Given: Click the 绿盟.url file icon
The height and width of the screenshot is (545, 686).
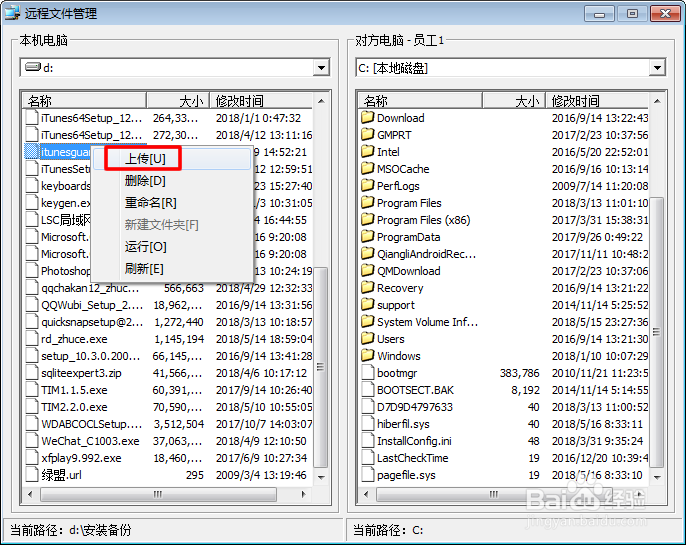Looking at the screenshot, I should tap(32, 475).
